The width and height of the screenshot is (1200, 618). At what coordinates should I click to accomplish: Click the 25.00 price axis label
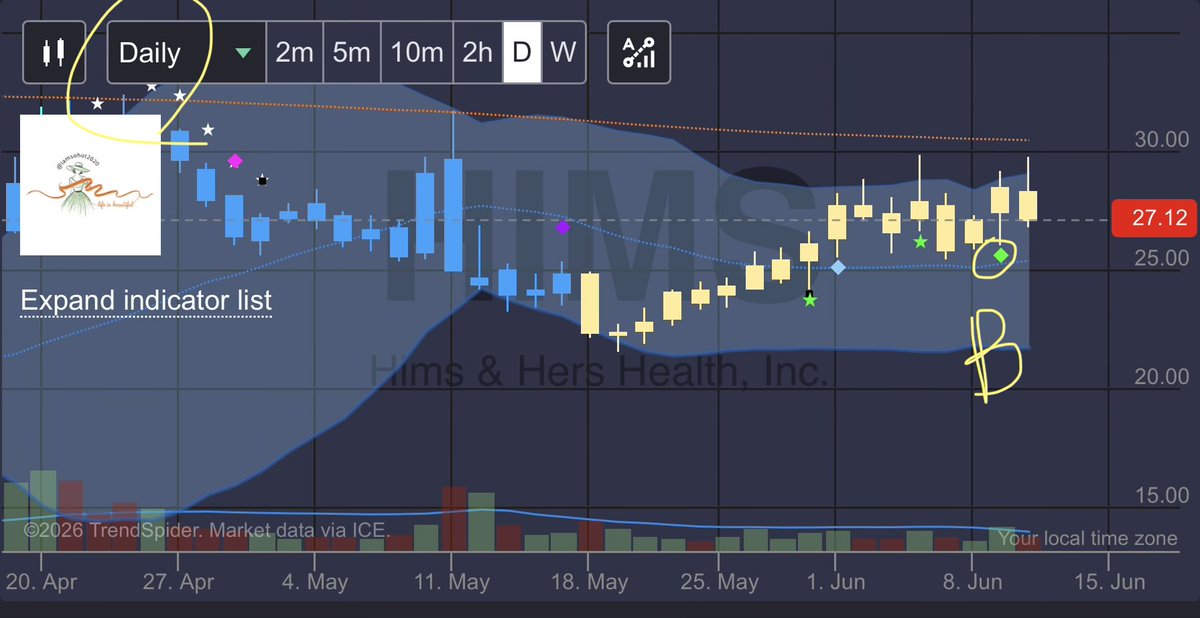click(x=1161, y=258)
